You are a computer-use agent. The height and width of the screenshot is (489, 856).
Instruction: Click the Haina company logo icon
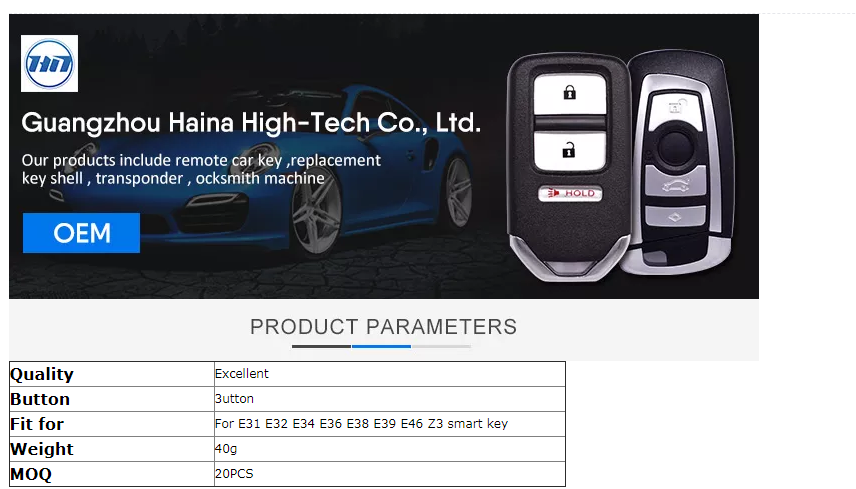49,63
